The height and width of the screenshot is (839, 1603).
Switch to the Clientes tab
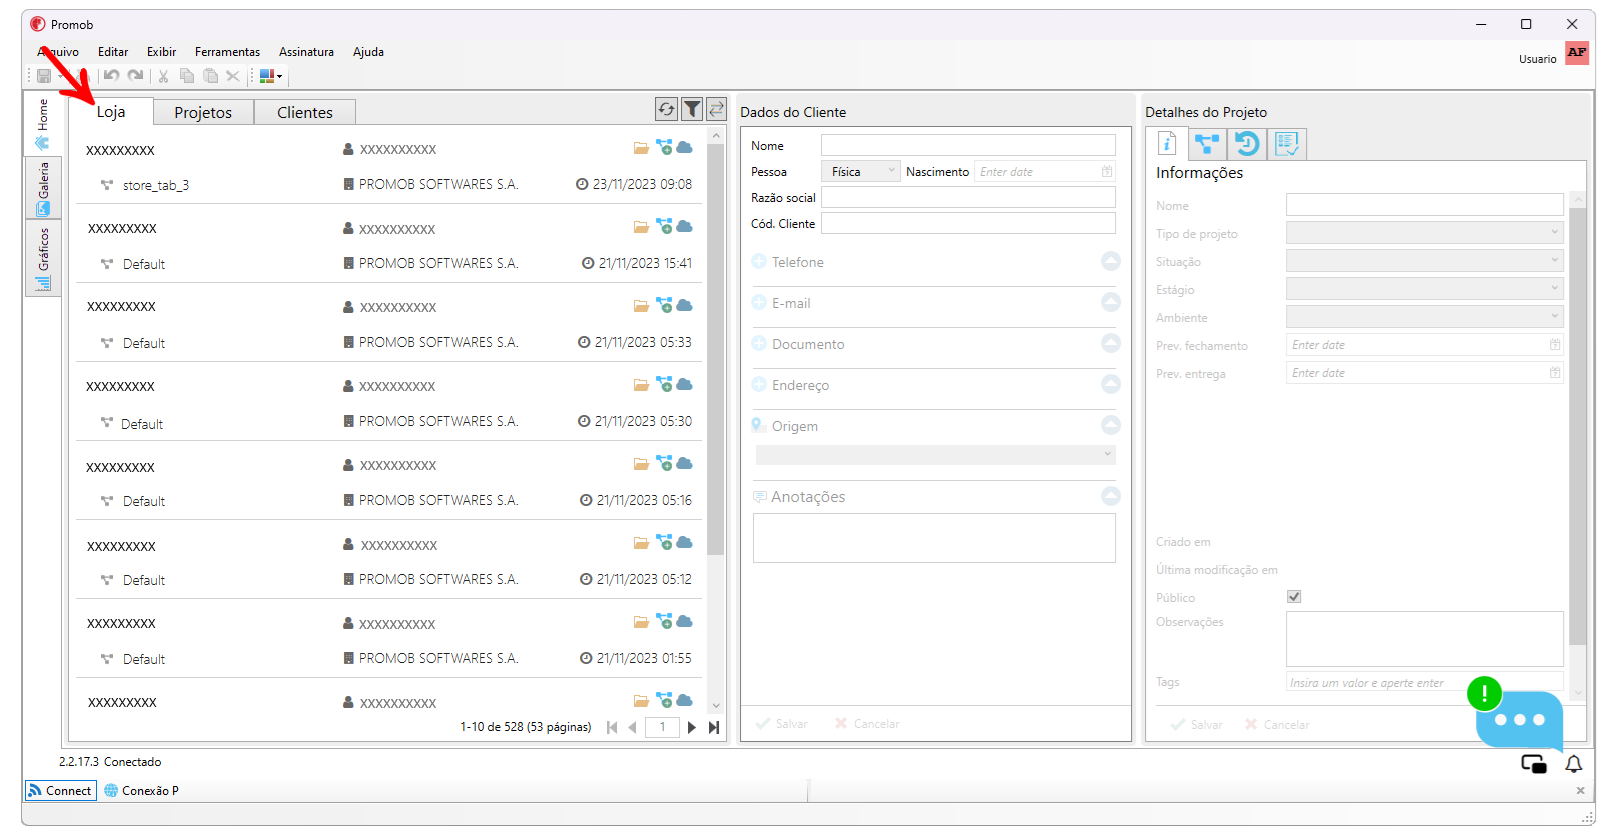305,112
